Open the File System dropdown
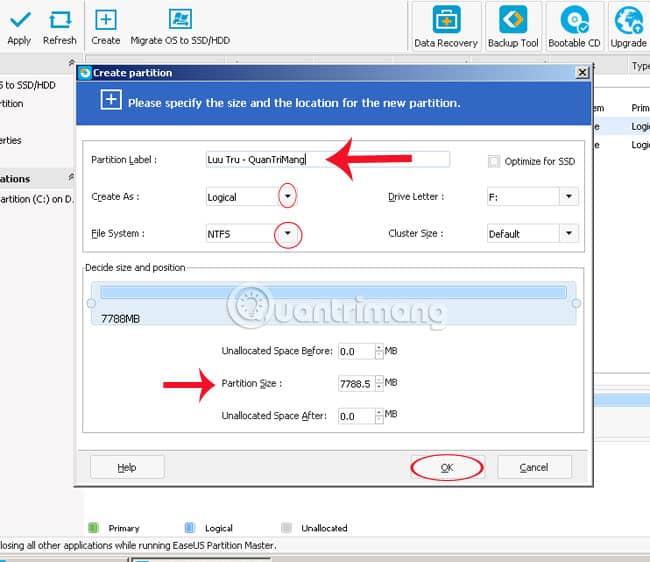The height and width of the screenshot is (562, 650). click(288, 233)
